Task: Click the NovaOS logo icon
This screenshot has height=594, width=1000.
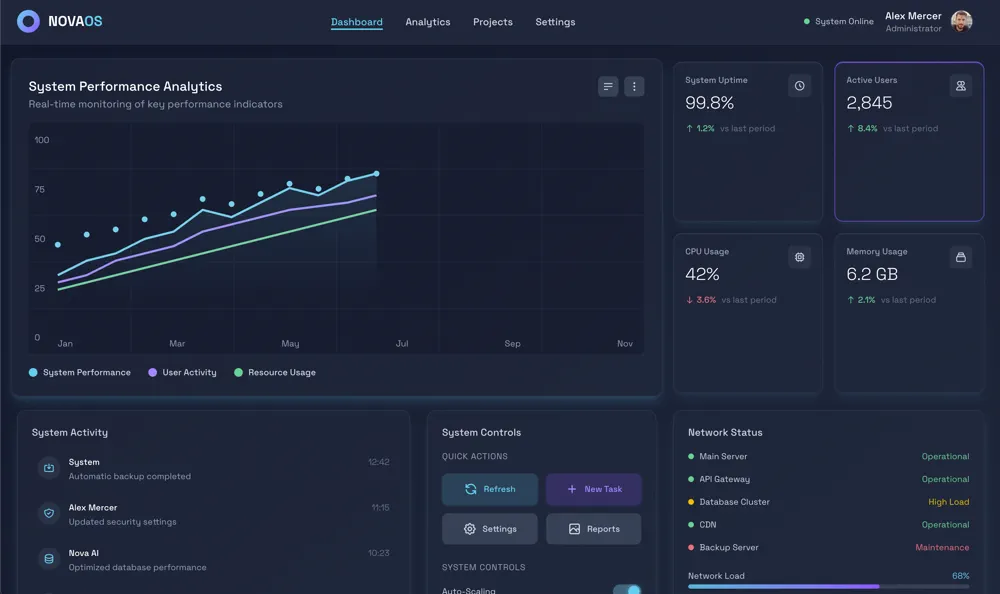Action: click(x=29, y=22)
